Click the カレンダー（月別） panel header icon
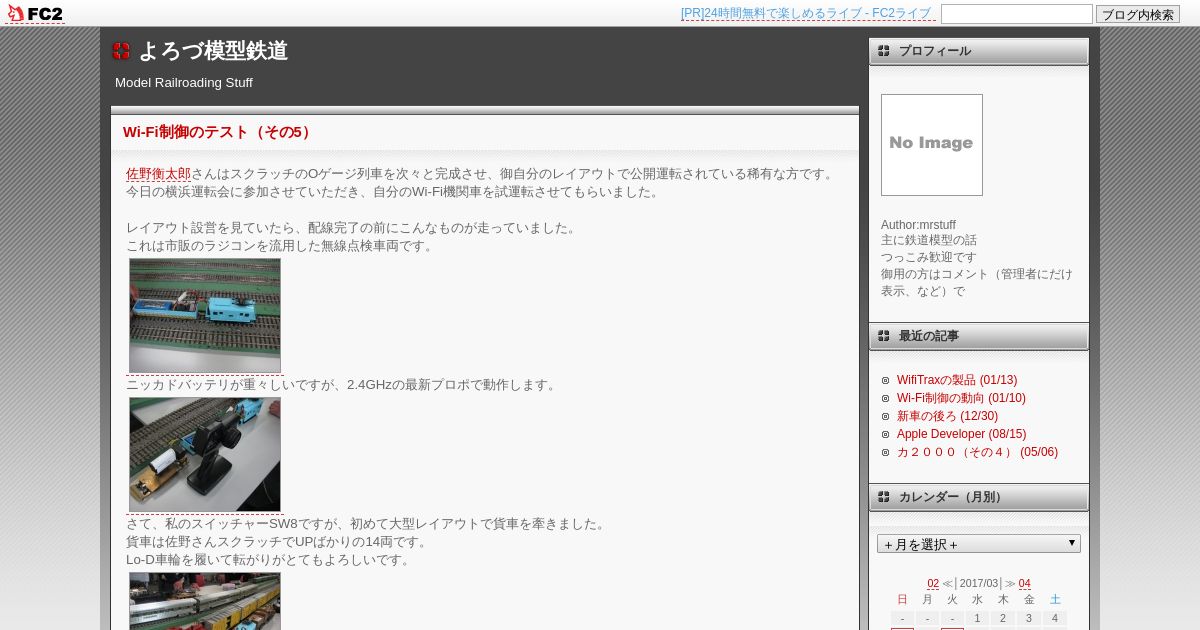 [884, 497]
